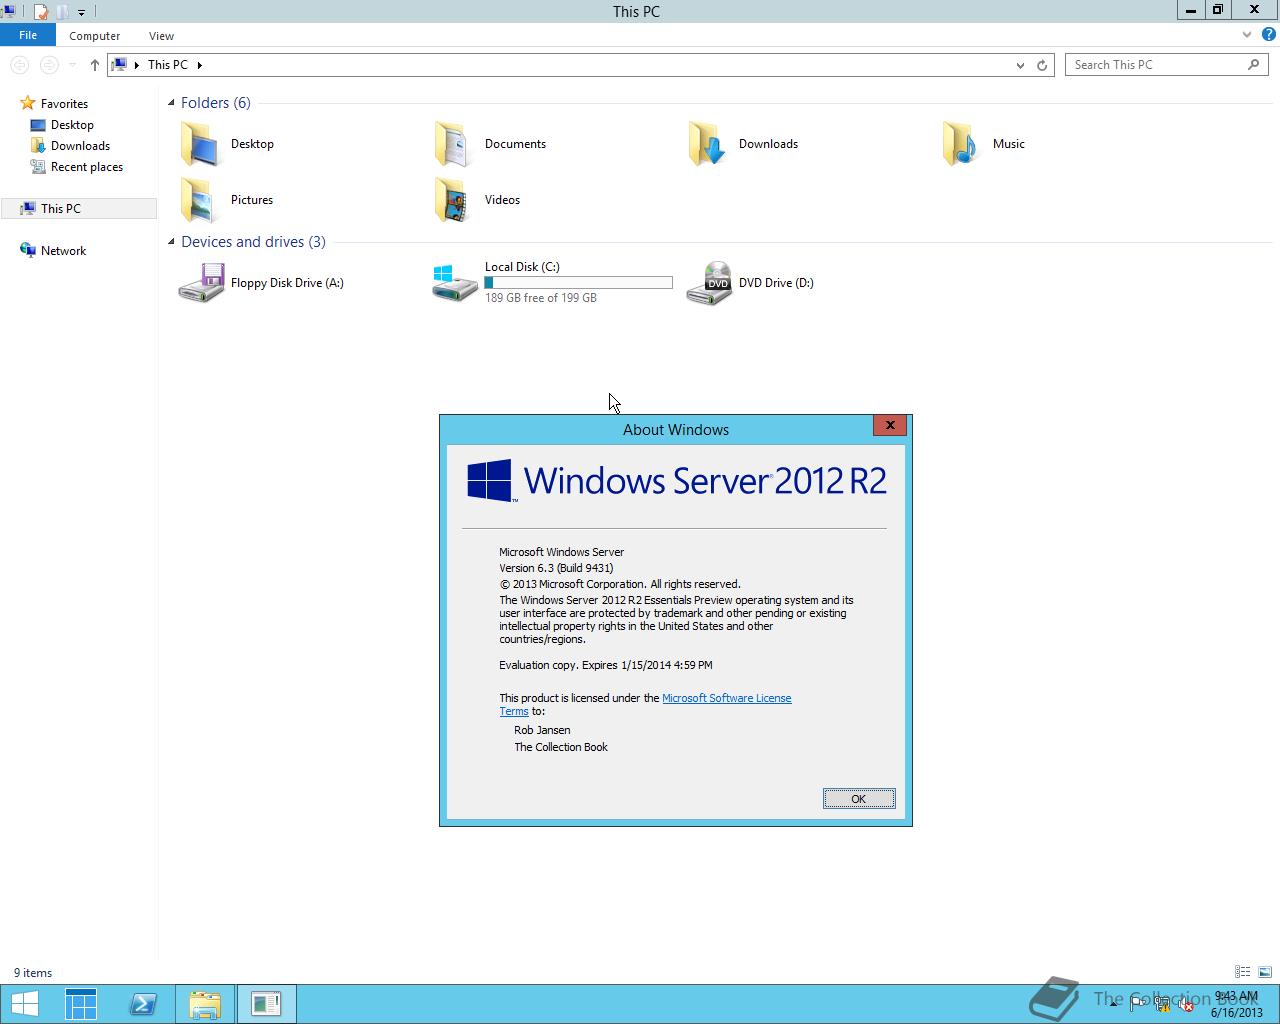Open the File menu
This screenshot has height=1024, width=1280.
pyautogui.click(x=28, y=35)
